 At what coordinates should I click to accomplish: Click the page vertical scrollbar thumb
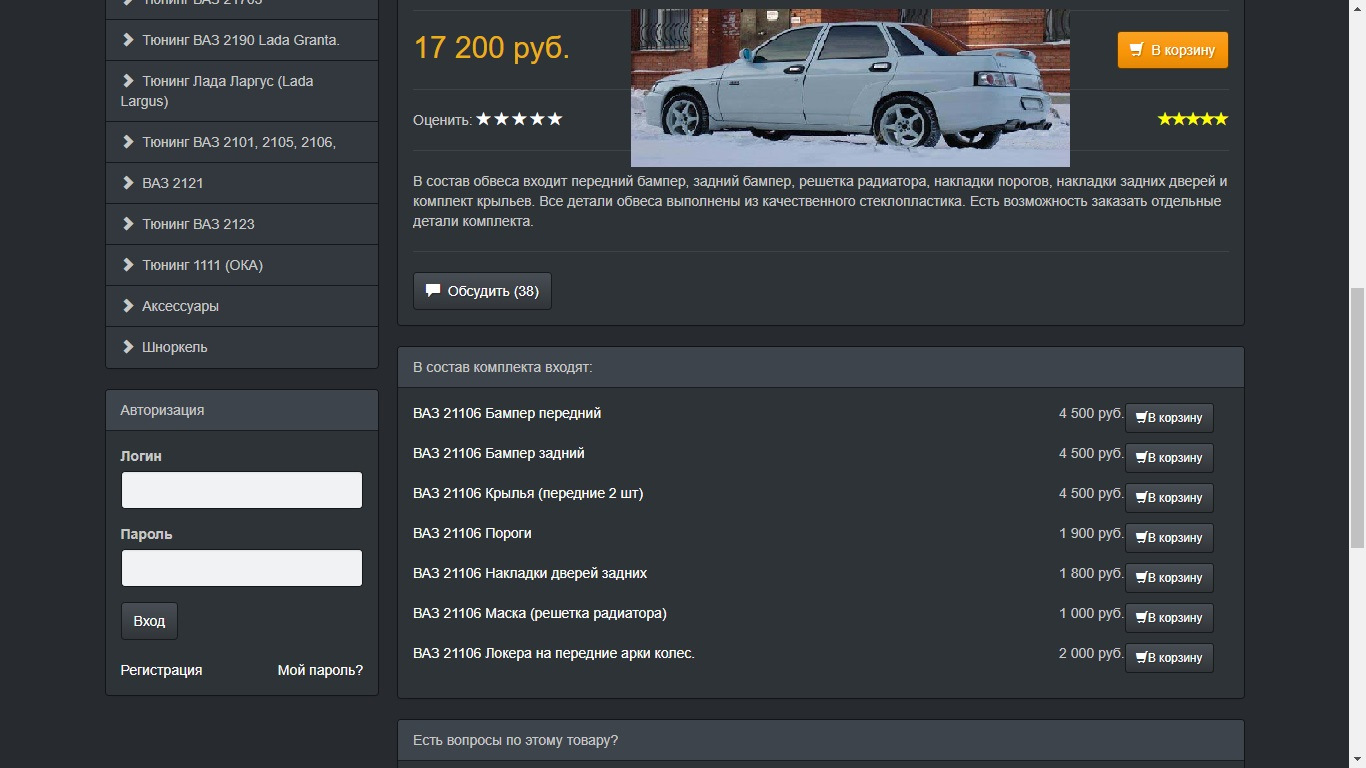click(x=1357, y=417)
